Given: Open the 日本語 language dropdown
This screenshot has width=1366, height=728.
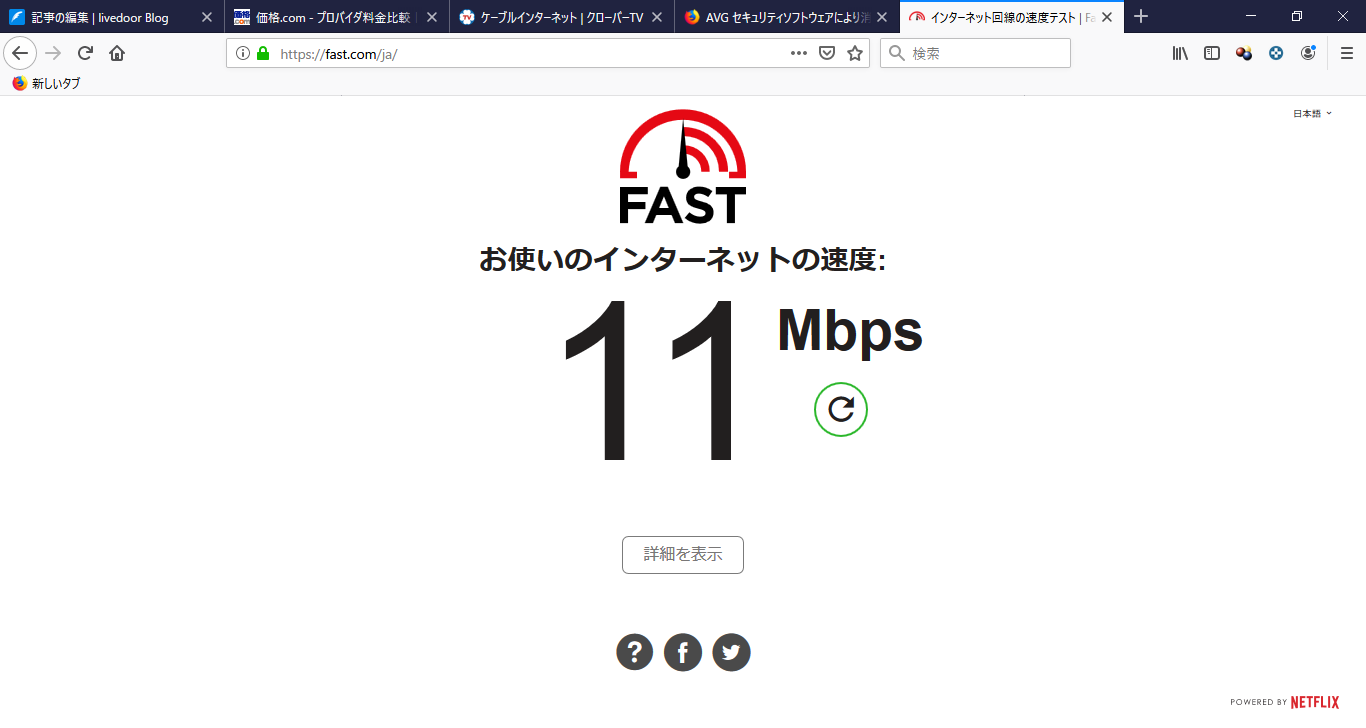Looking at the screenshot, I should [x=1312, y=114].
